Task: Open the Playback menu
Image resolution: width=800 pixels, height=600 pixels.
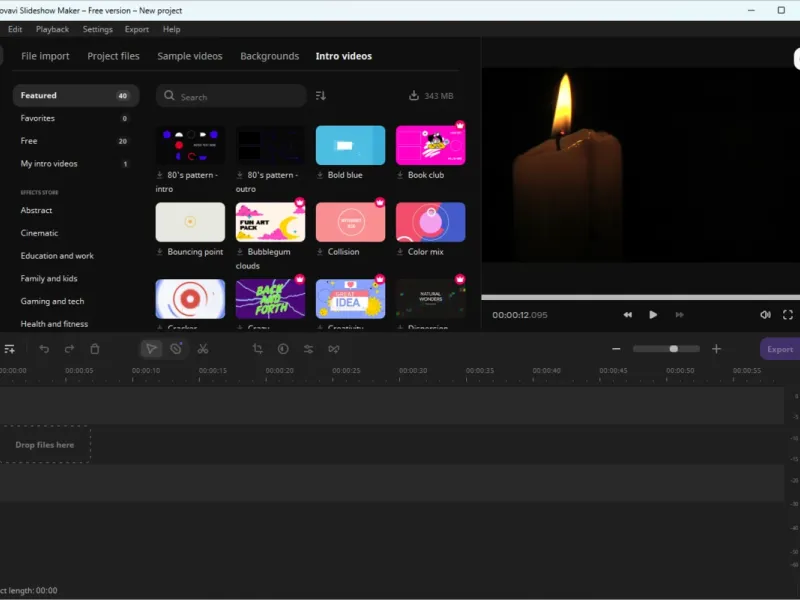Action: click(x=52, y=29)
